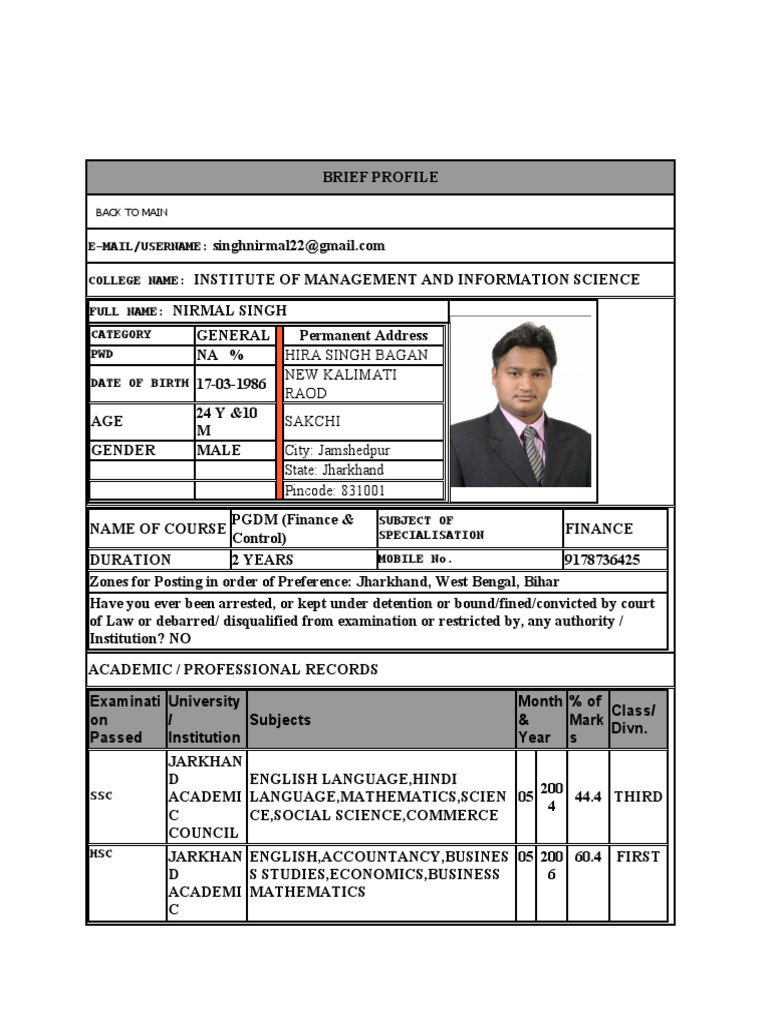Click the SSC subjects cell starting ENGLISH LANGUAGE
Screen dimensions: 768x1024
point(381,796)
